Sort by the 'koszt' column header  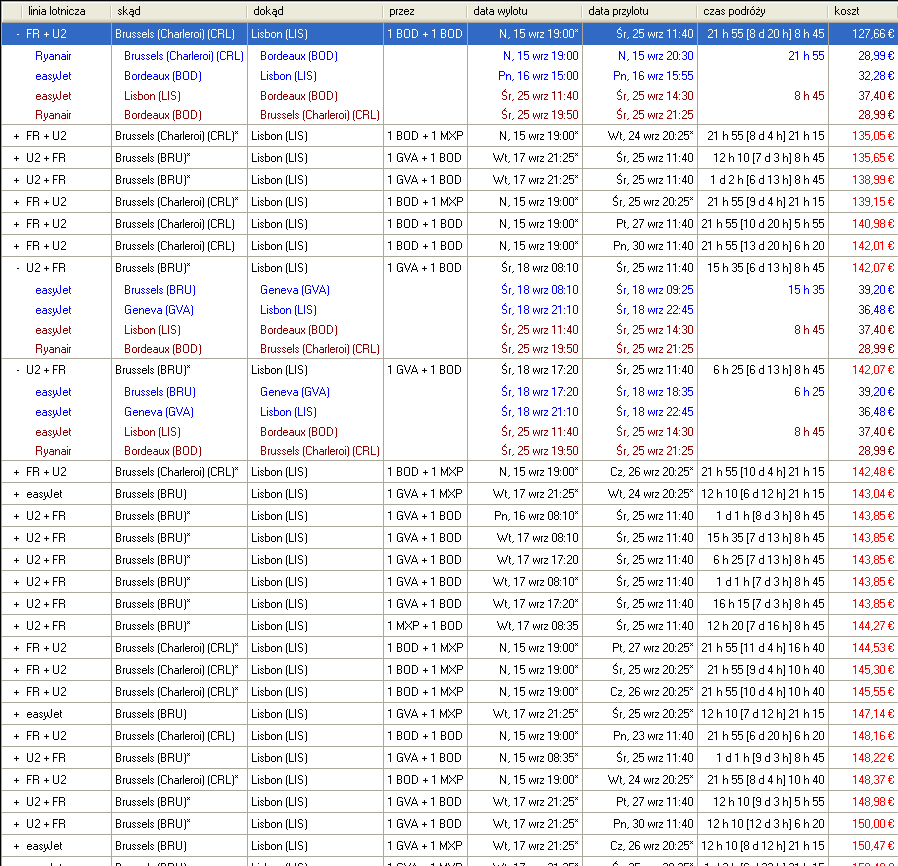pos(863,11)
